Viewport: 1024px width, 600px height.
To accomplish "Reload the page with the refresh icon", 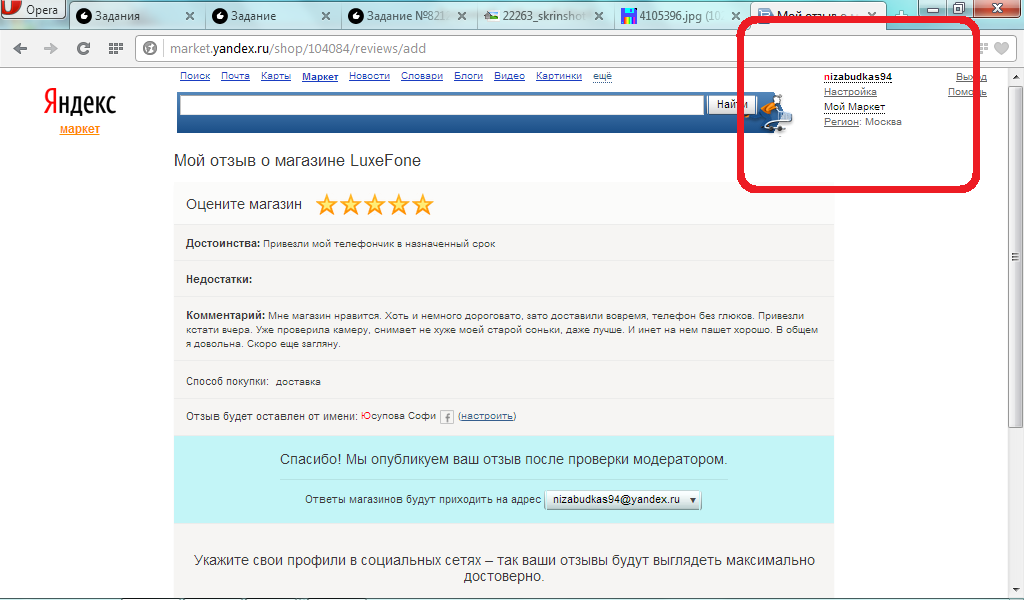I will coord(83,48).
